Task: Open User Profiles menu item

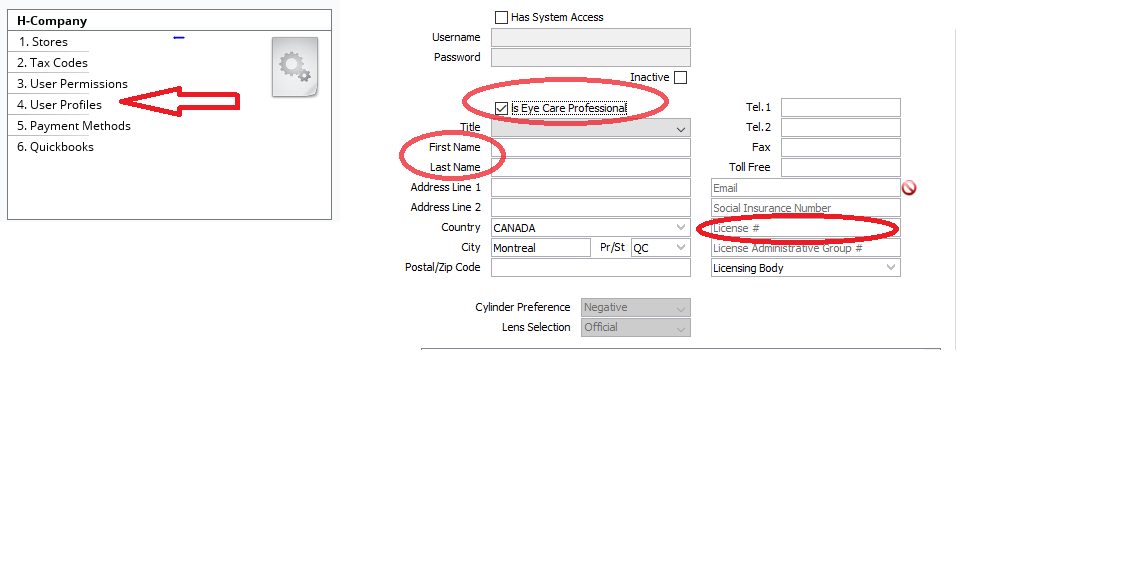Action: (65, 105)
